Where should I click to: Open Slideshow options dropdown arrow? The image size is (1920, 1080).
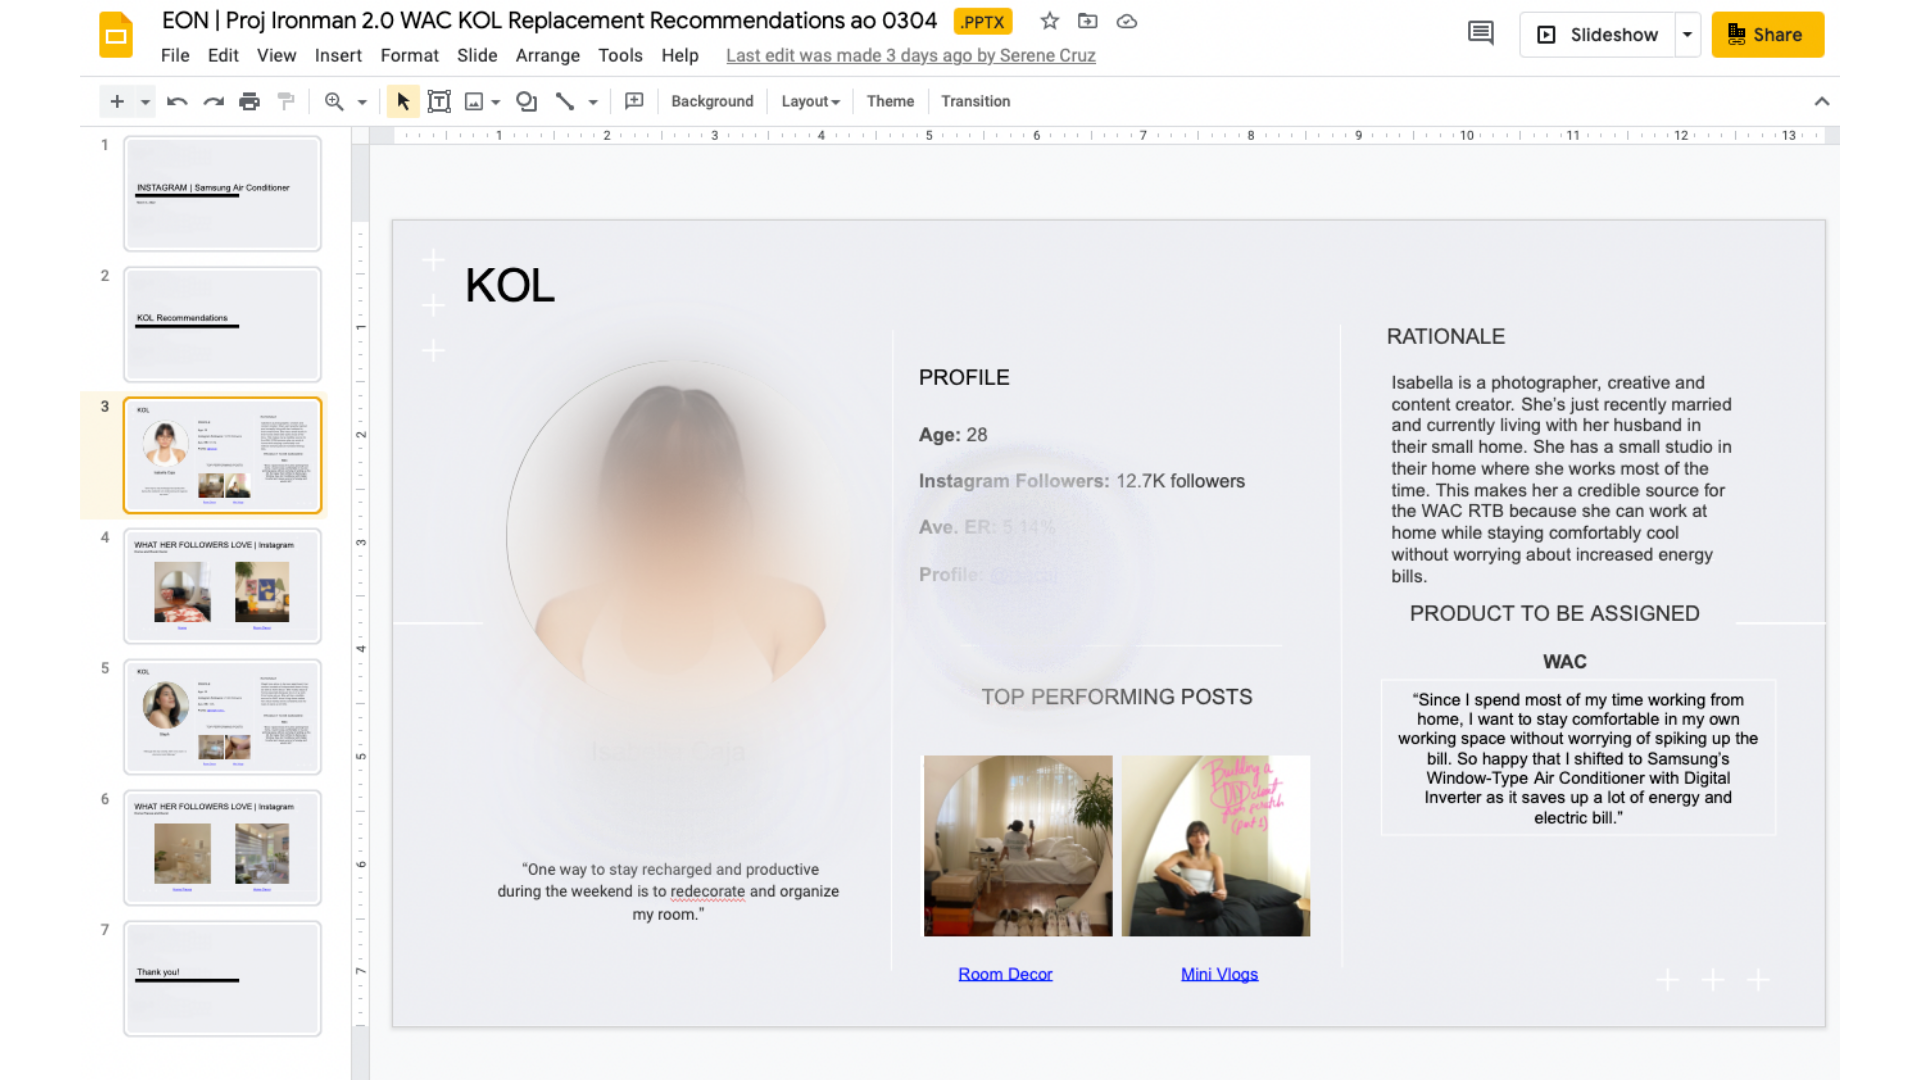[1687, 34]
